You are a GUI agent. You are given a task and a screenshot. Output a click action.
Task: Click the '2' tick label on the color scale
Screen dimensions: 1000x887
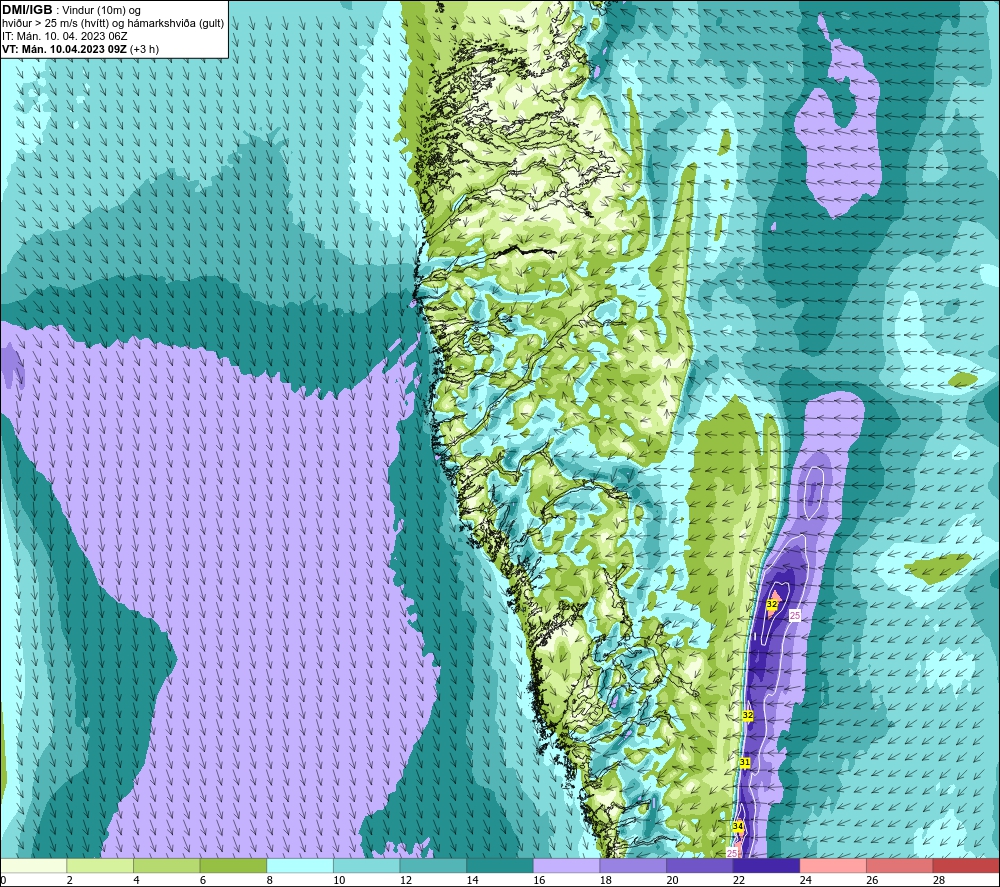(x=69, y=880)
